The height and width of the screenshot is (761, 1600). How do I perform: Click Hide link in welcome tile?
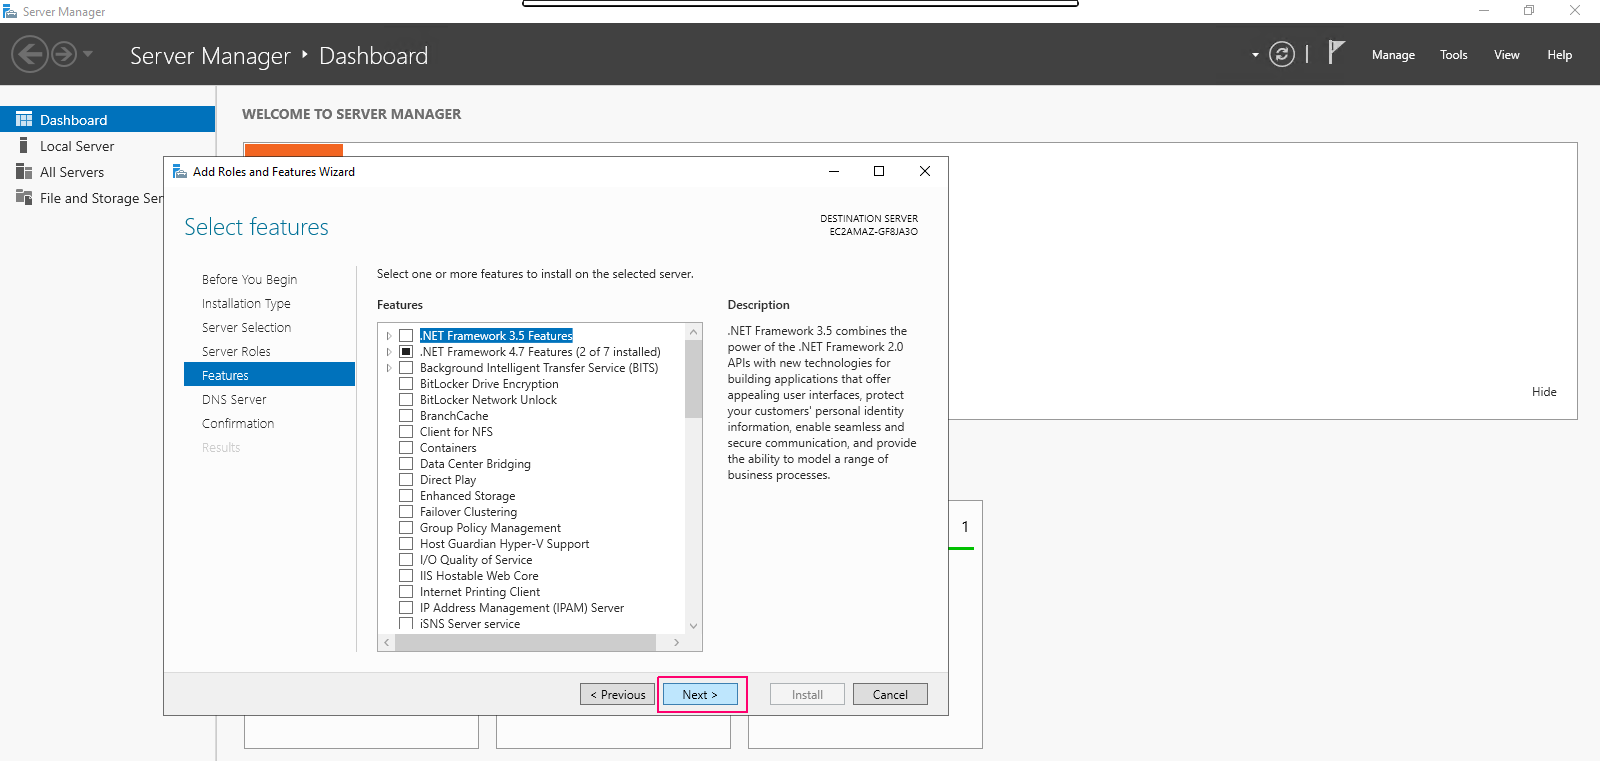click(1544, 392)
